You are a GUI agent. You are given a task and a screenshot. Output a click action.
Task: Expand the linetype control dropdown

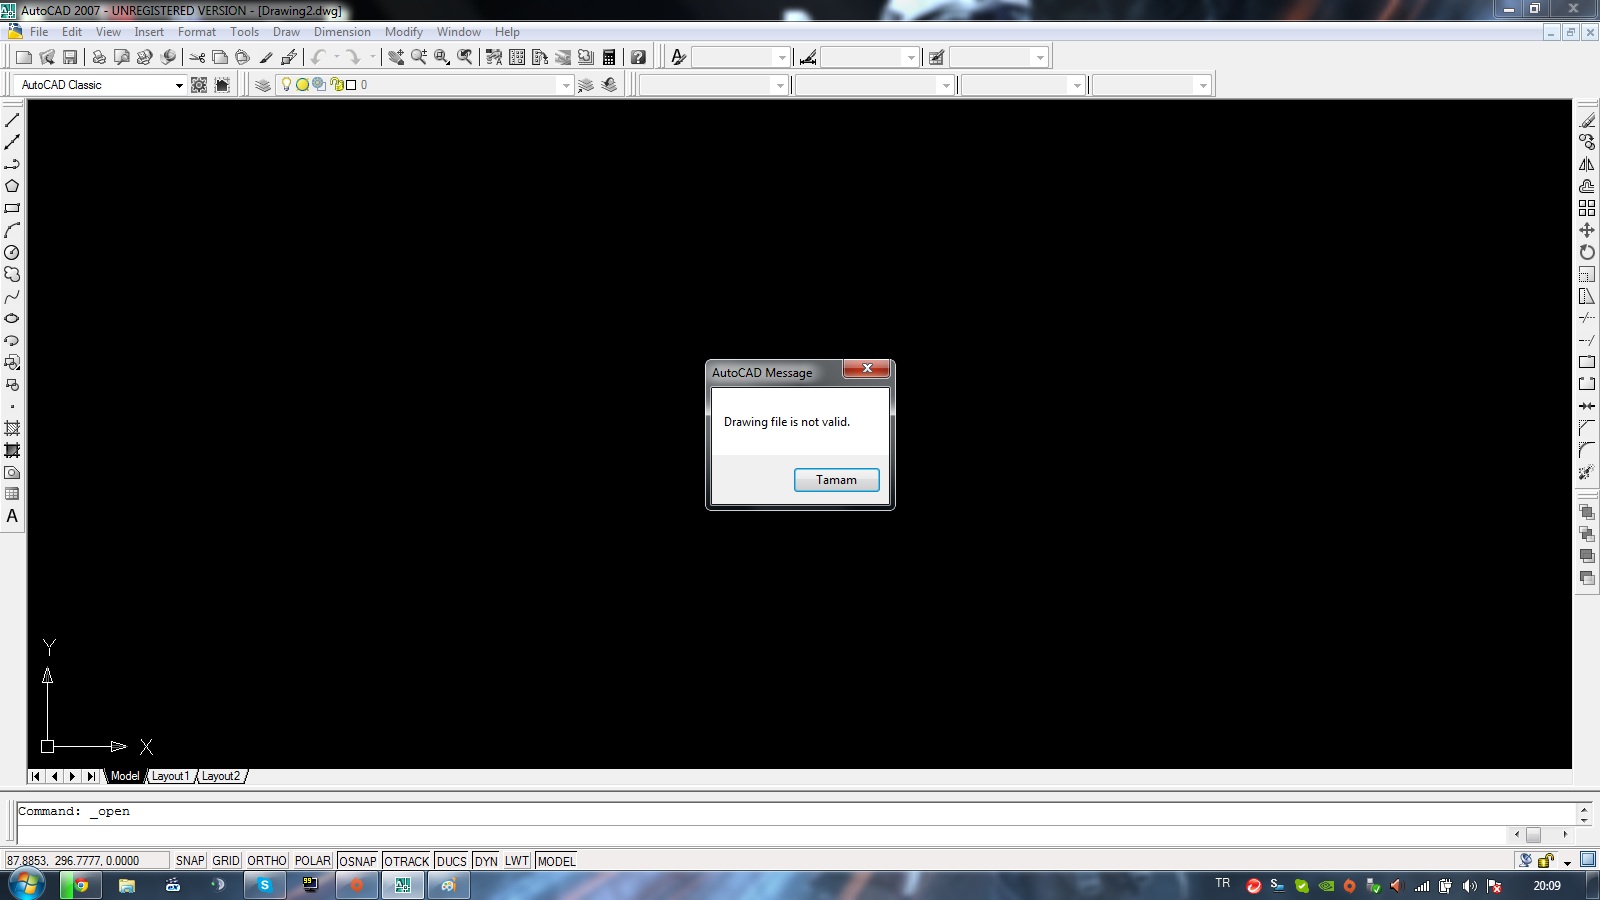point(946,85)
